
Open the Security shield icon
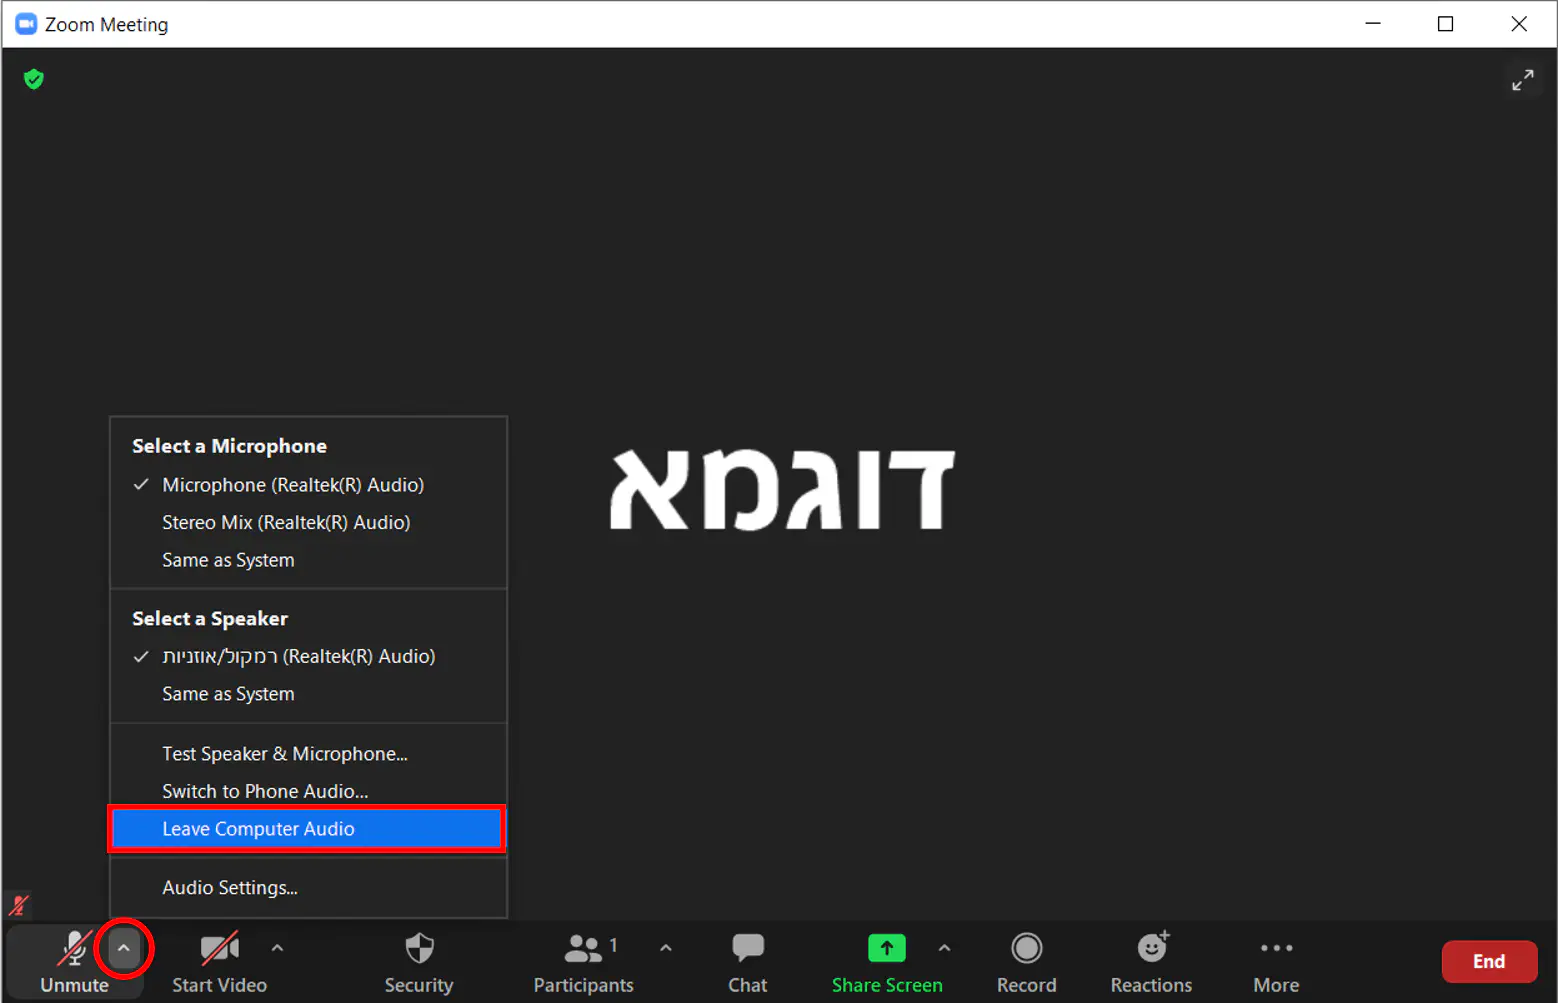pyautogui.click(x=419, y=949)
